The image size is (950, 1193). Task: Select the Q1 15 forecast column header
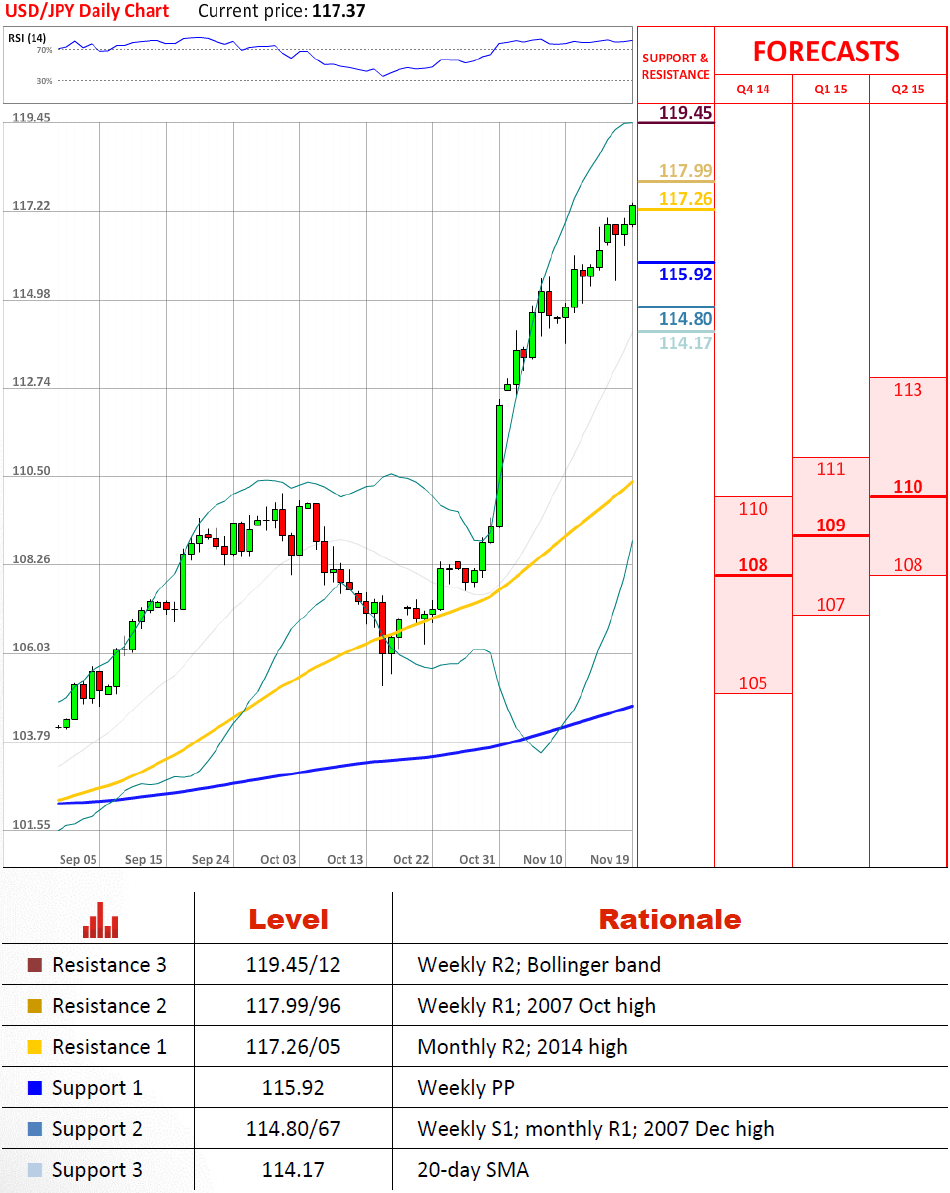click(x=831, y=89)
